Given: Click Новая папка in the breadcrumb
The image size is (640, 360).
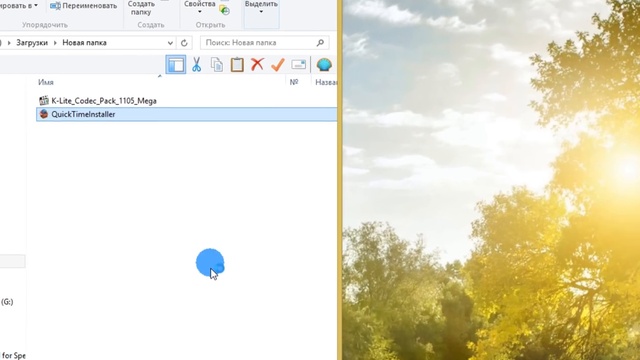Looking at the screenshot, I should point(84,42).
